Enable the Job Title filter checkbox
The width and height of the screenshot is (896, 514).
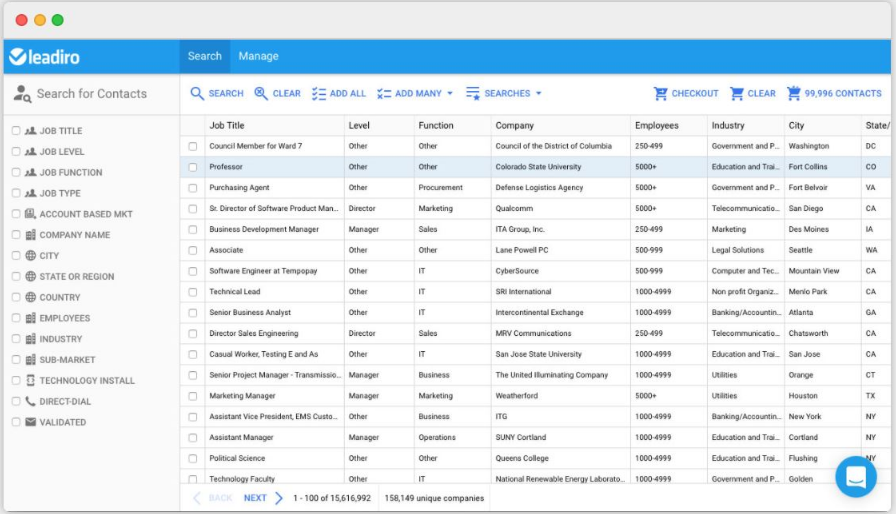coord(15,131)
